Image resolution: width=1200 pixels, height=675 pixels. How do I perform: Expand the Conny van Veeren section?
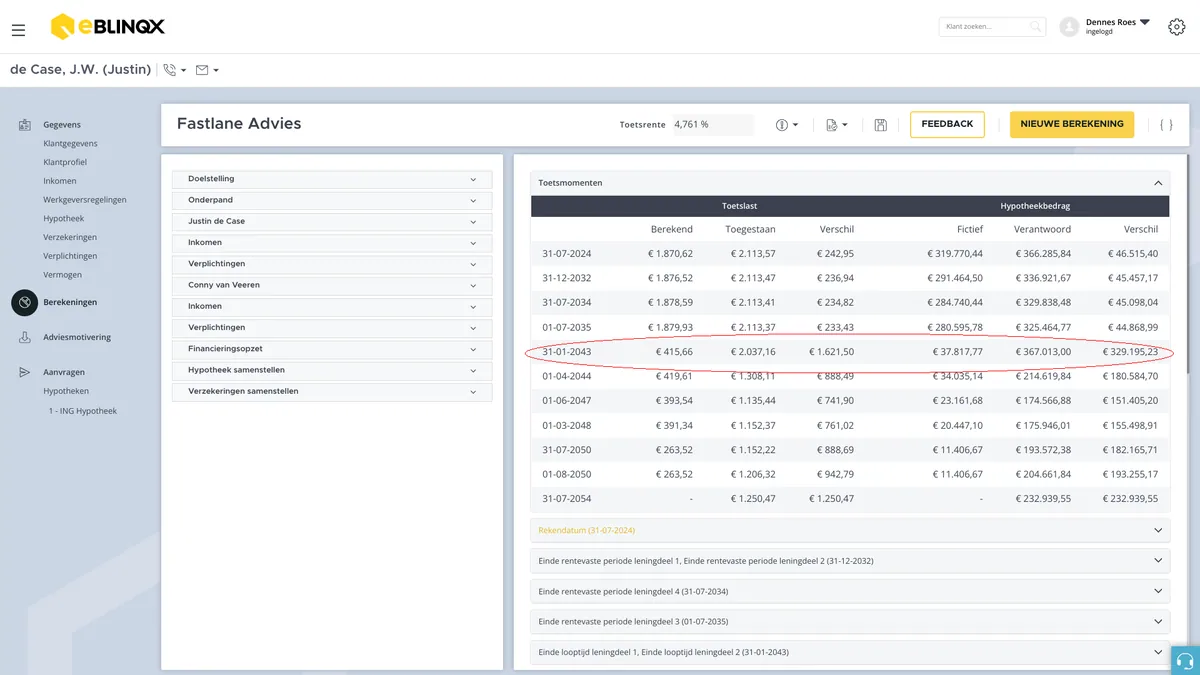tap(332, 285)
